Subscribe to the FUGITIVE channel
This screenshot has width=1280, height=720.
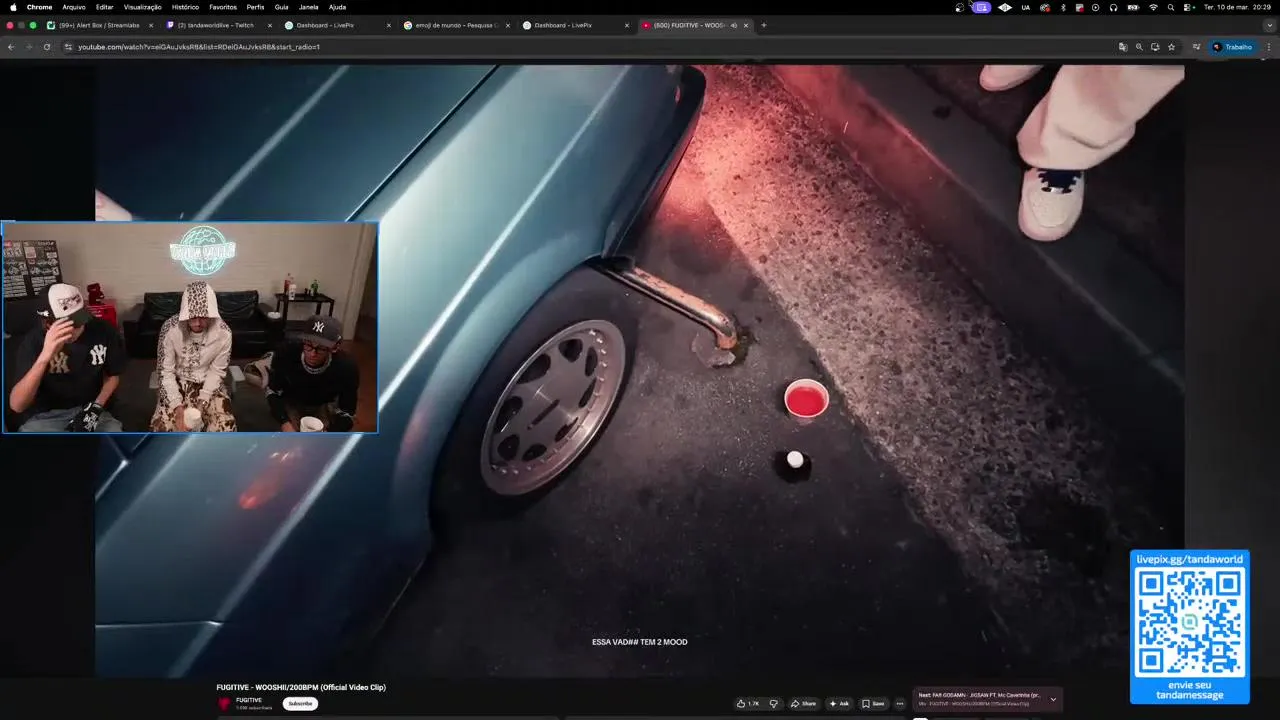[300, 703]
